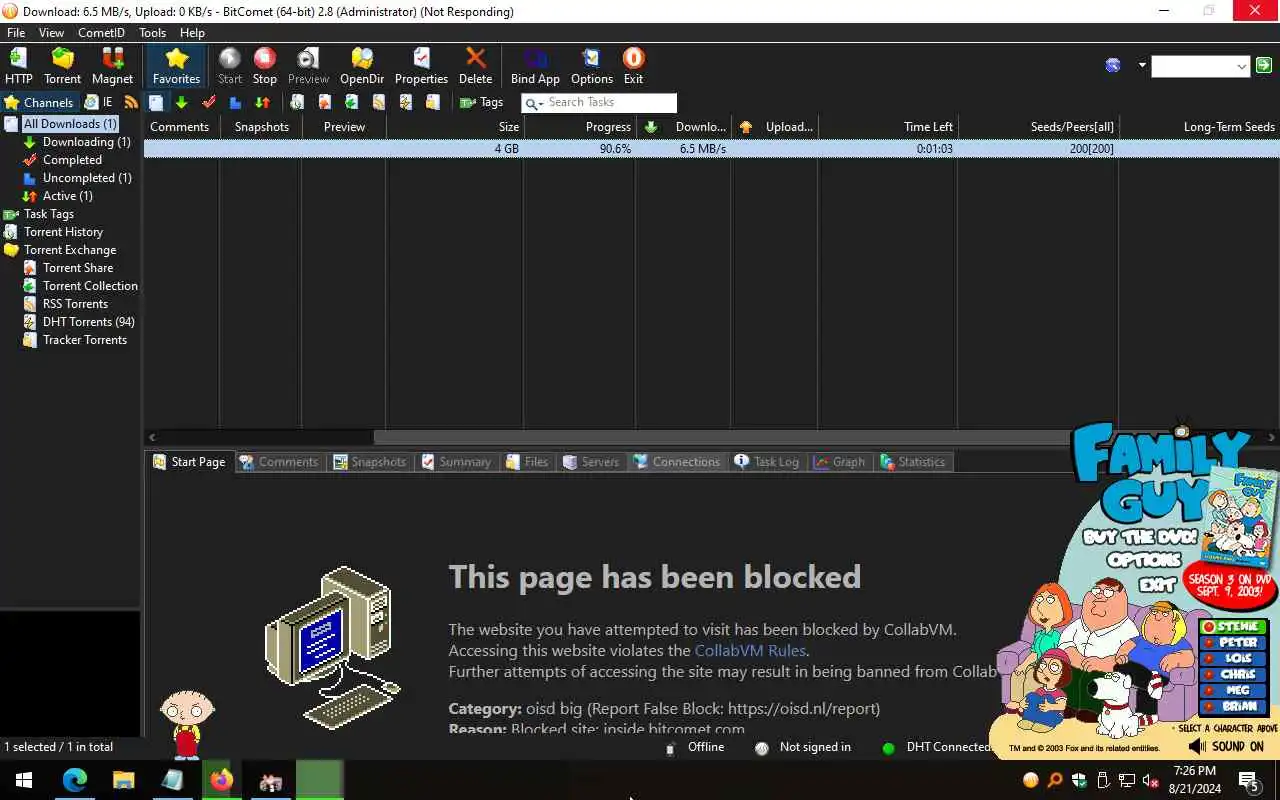Open Torrent History in sidebar

[x=63, y=232]
